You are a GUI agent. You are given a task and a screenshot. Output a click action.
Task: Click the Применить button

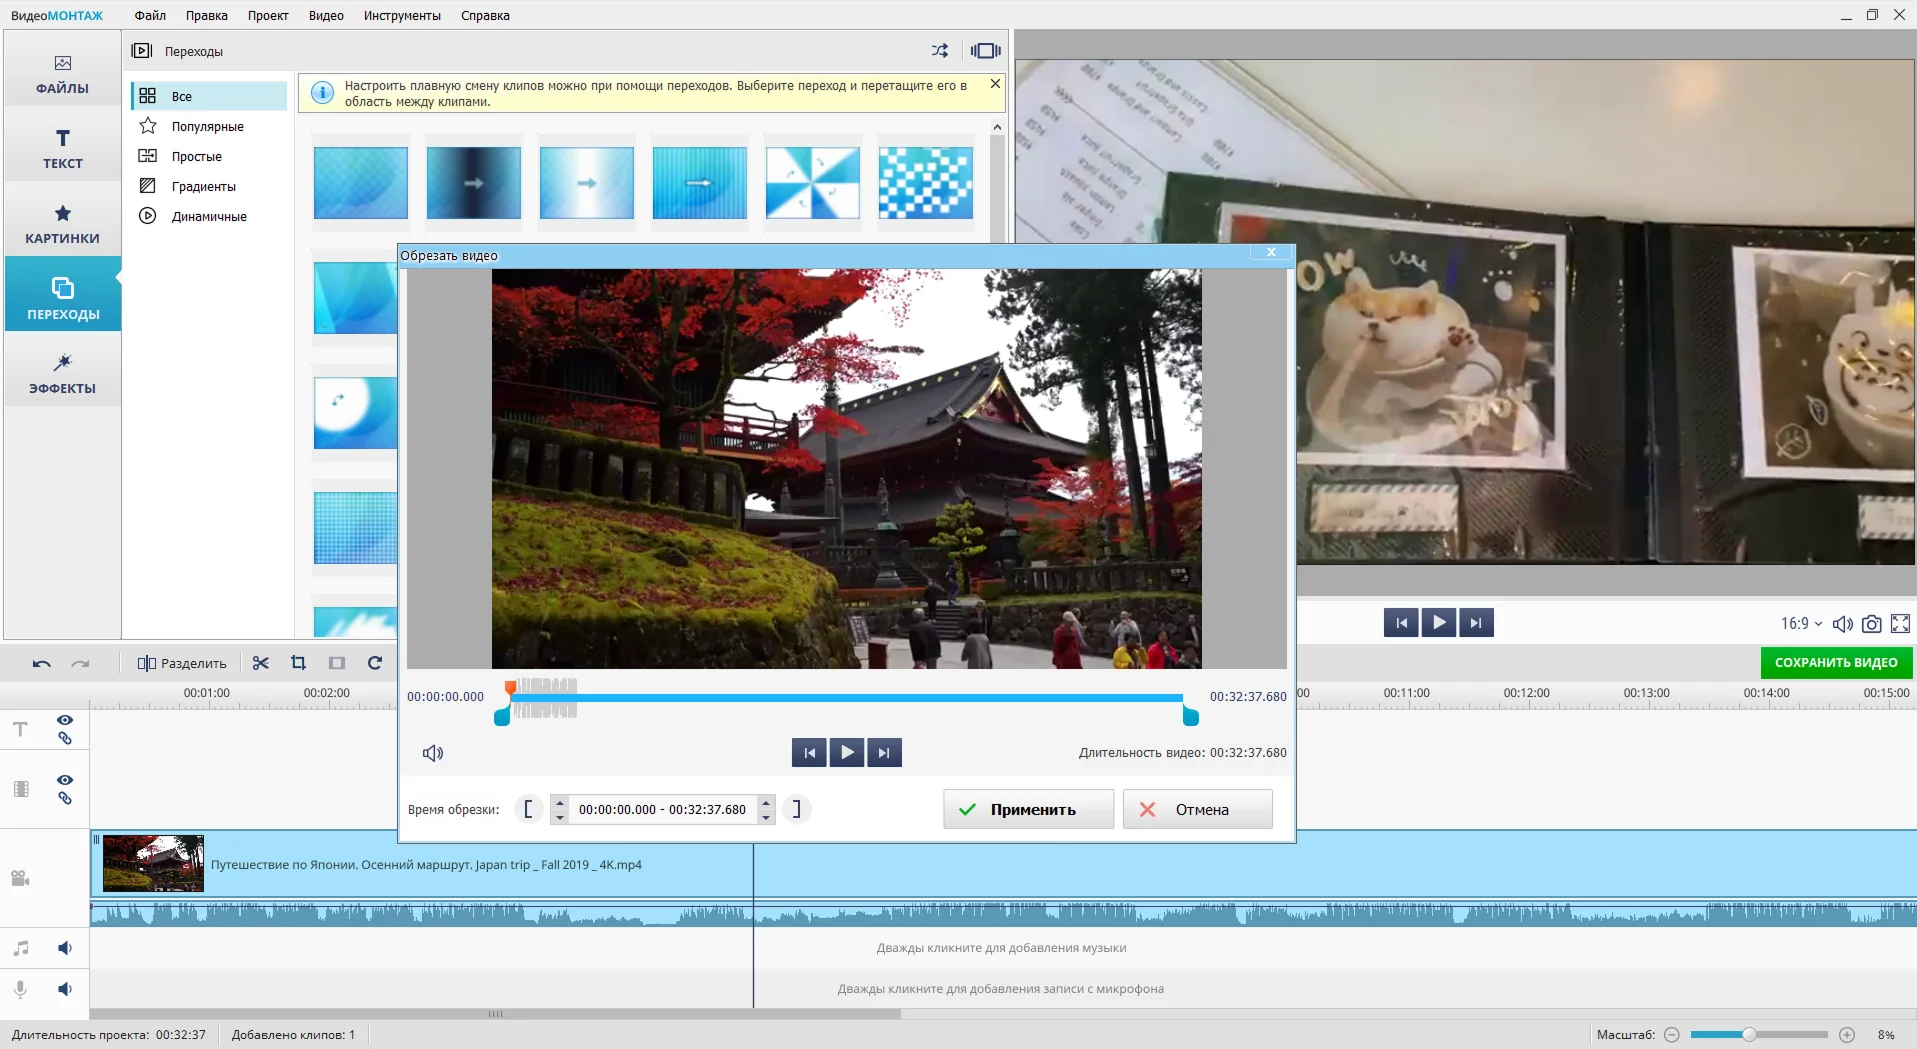tap(1028, 809)
